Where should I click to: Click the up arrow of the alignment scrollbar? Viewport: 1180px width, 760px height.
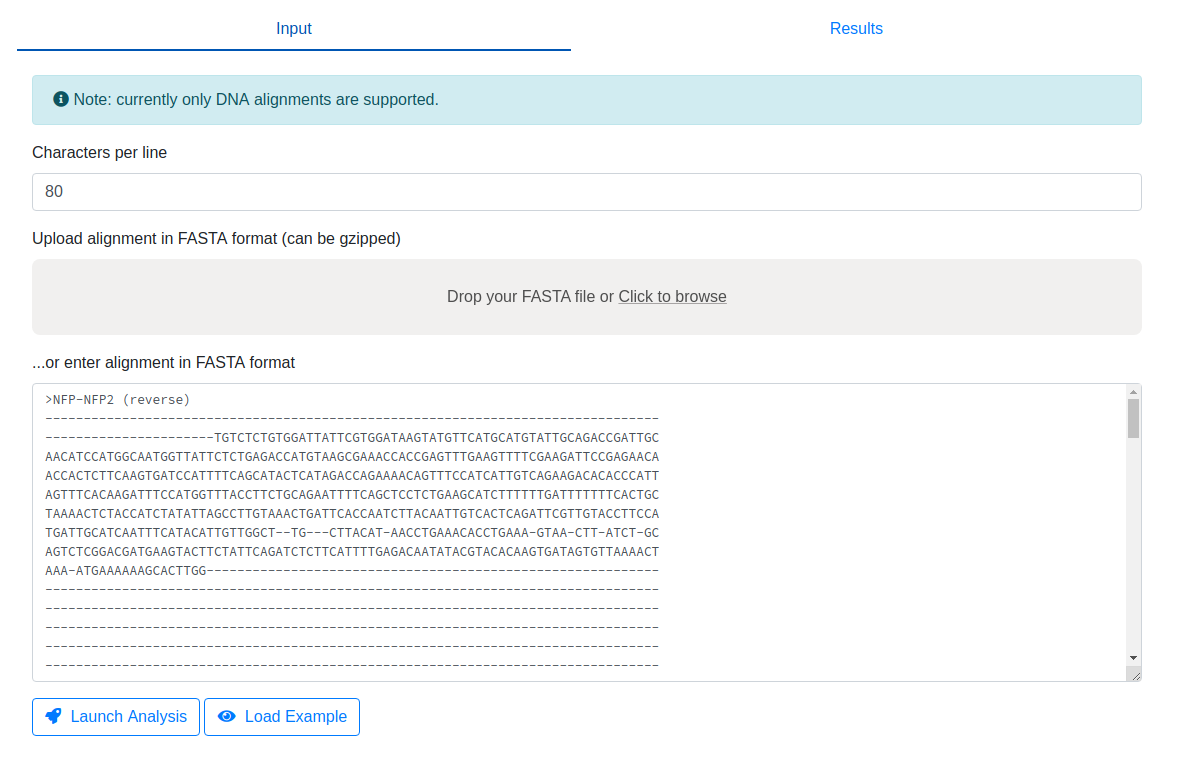pyautogui.click(x=1133, y=391)
